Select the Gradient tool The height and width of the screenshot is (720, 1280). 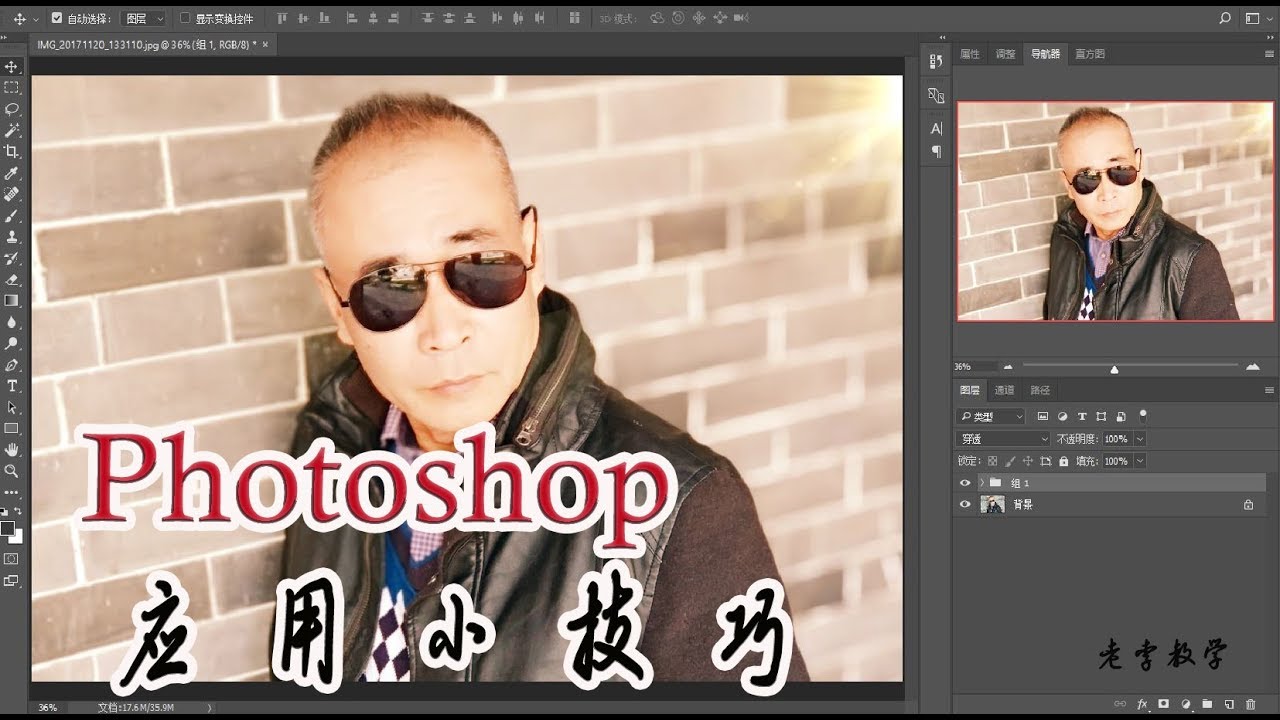click(12, 300)
